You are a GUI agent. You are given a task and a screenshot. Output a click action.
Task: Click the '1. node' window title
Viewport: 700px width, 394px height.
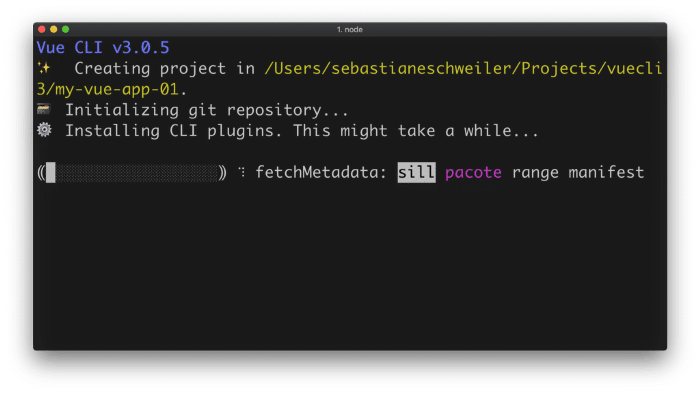pyautogui.click(x=350, y=29)
